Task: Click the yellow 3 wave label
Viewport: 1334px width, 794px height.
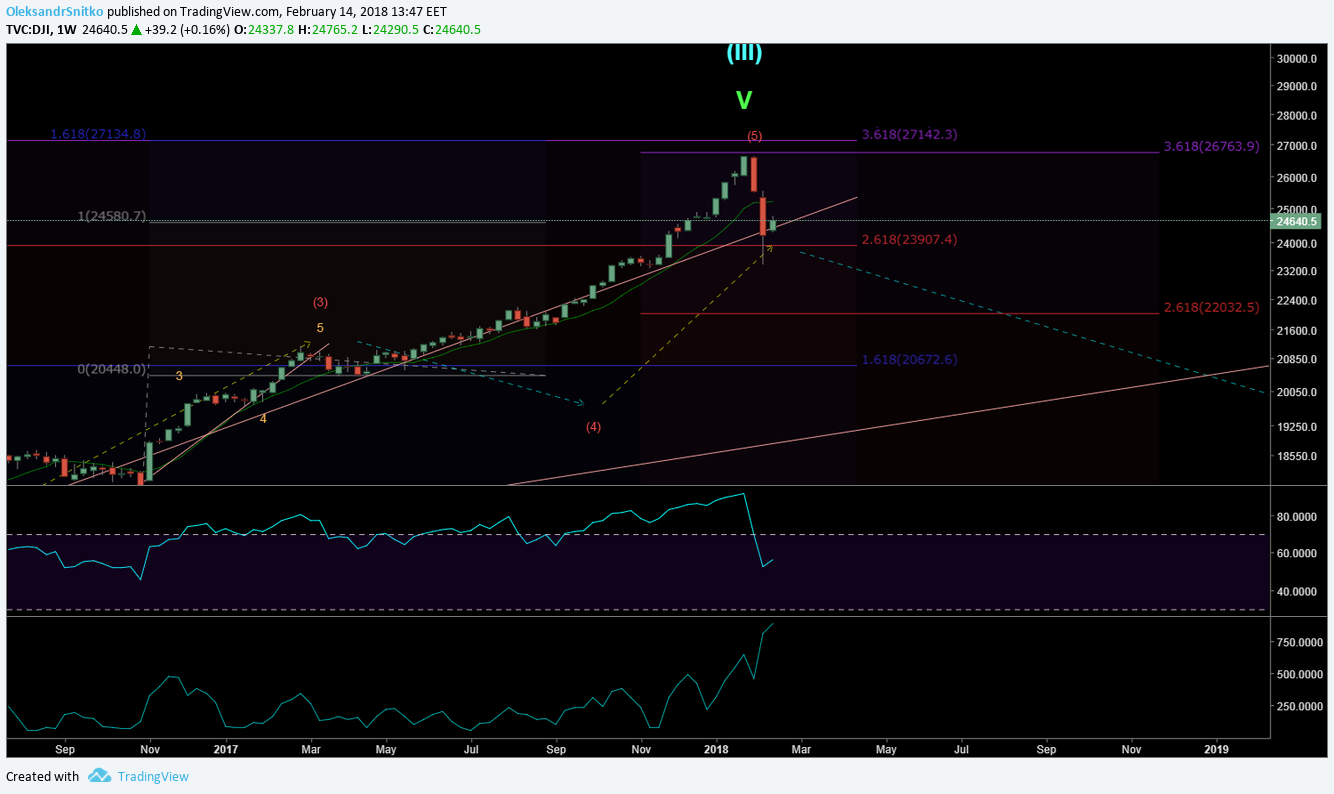Action: tap(179, 376)
